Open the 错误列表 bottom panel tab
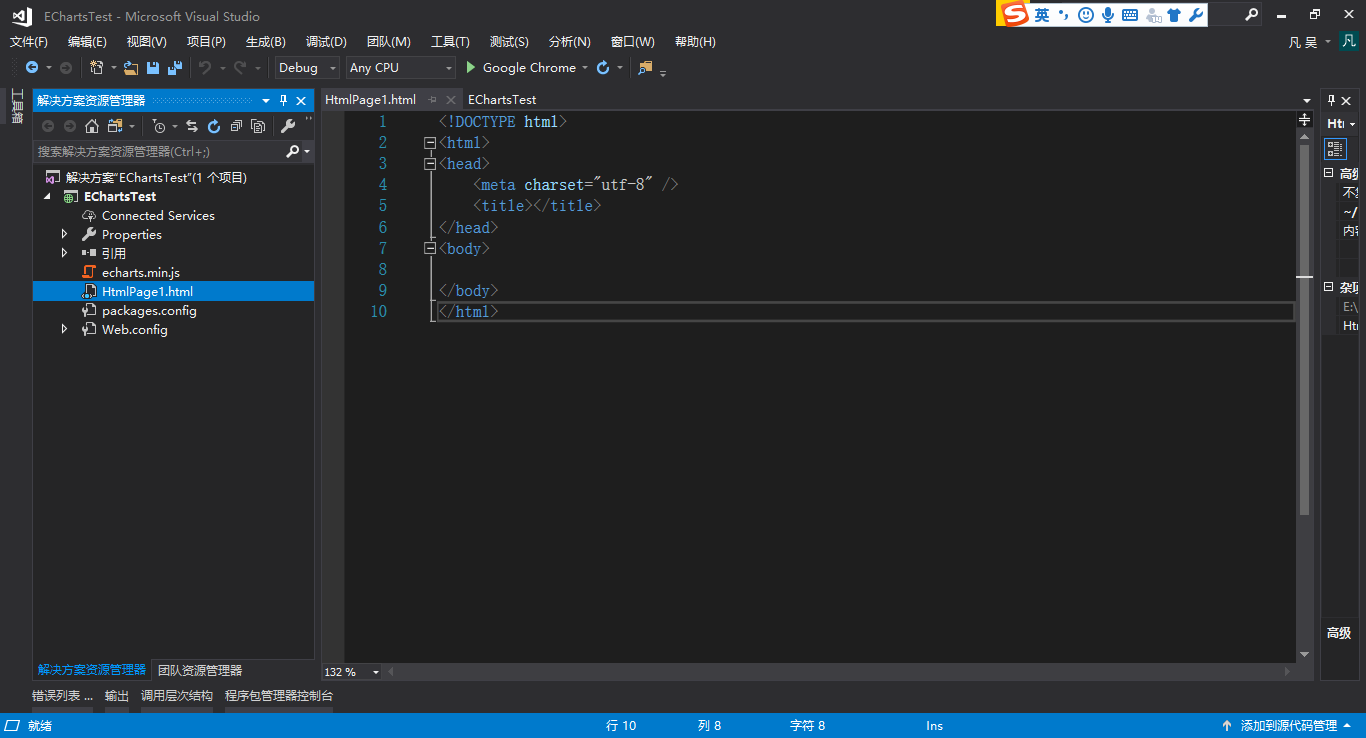The width and height of the screenshot is (1366, 738). [62, 696]
